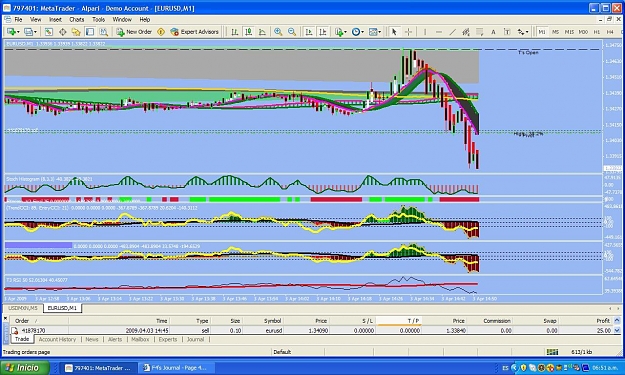Image resolution: width=625 pixels, height=375 pixels.
Task: Switch to M5 timeframe
Action: pos(555,32)
